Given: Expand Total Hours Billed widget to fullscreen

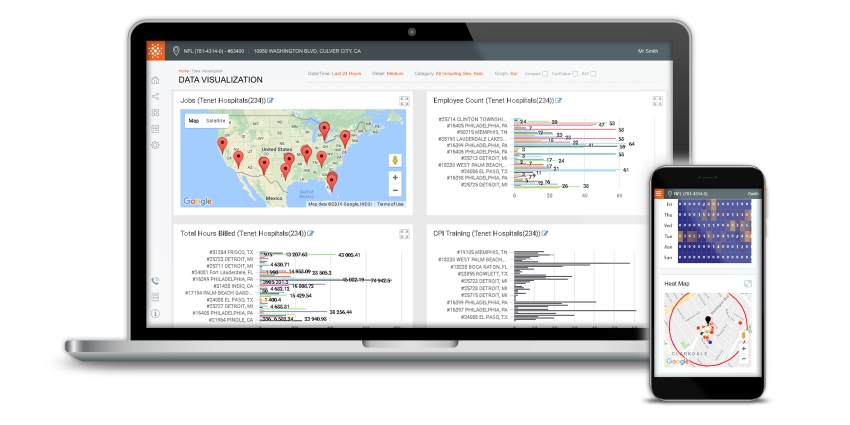Looking at the screenshot, I should [404, 234].
